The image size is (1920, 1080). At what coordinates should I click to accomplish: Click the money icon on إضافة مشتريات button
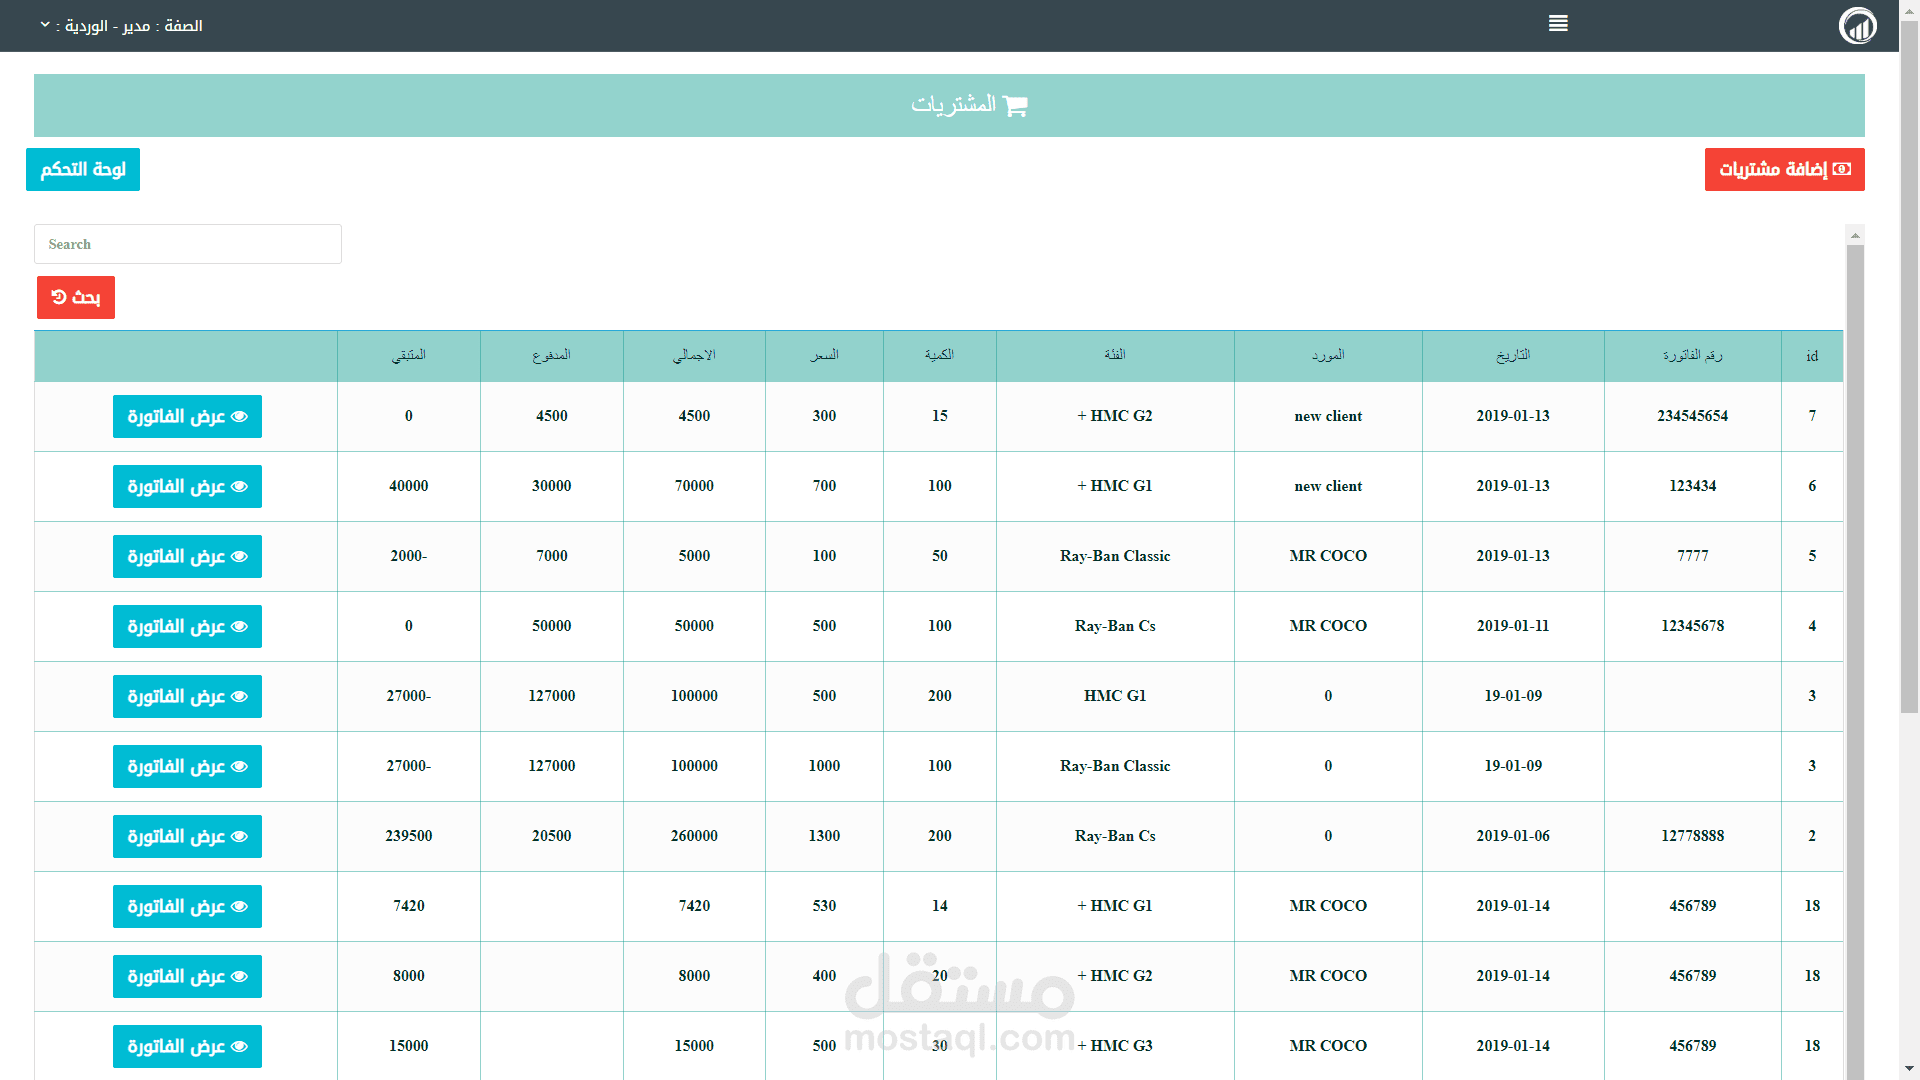[1842, 169]
